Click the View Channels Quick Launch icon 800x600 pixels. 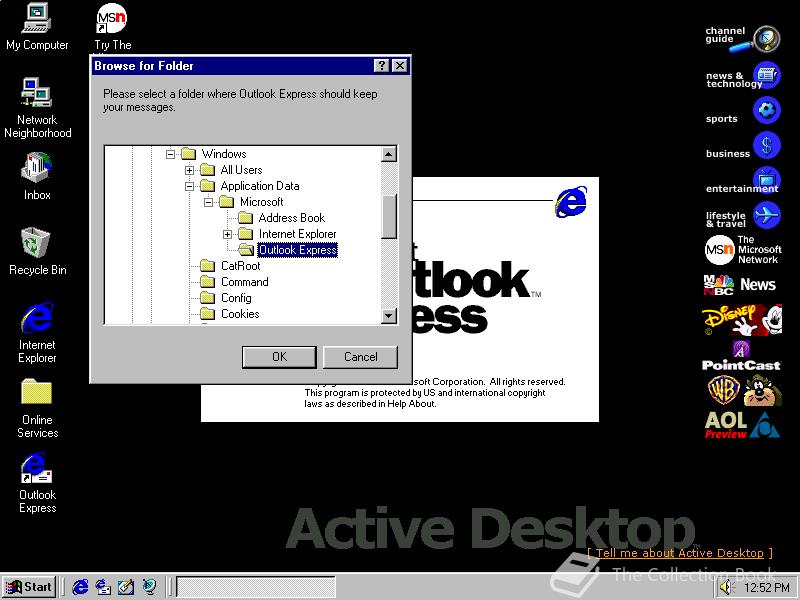click(x=149, y=587)
